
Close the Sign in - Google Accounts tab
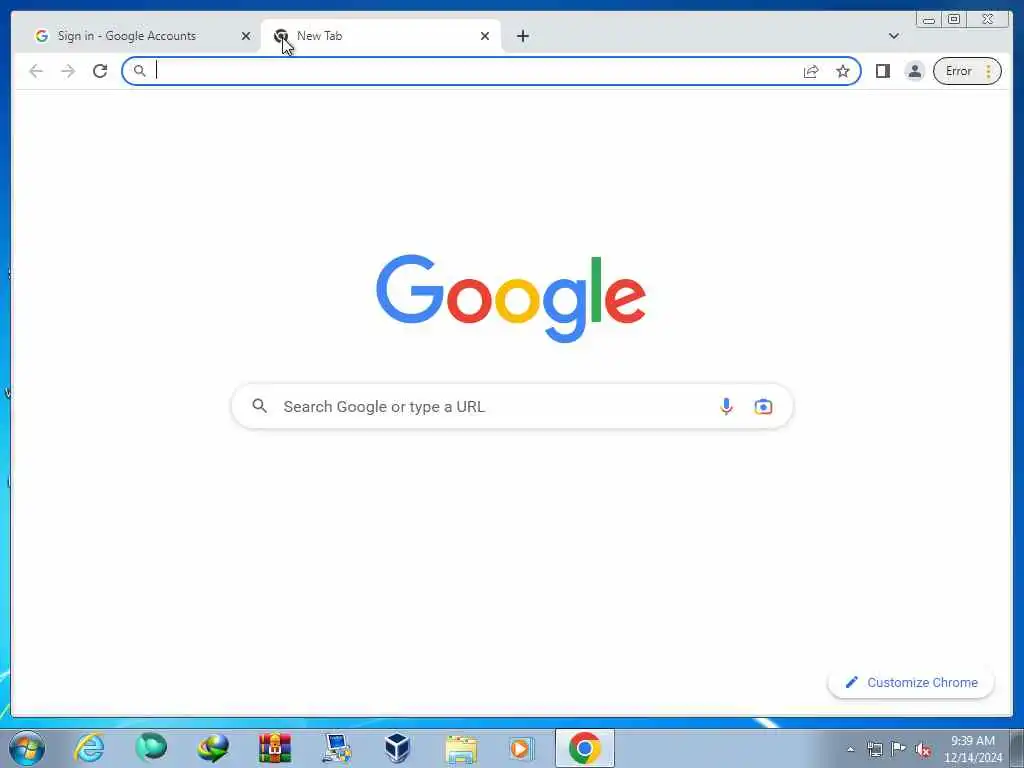246,37
